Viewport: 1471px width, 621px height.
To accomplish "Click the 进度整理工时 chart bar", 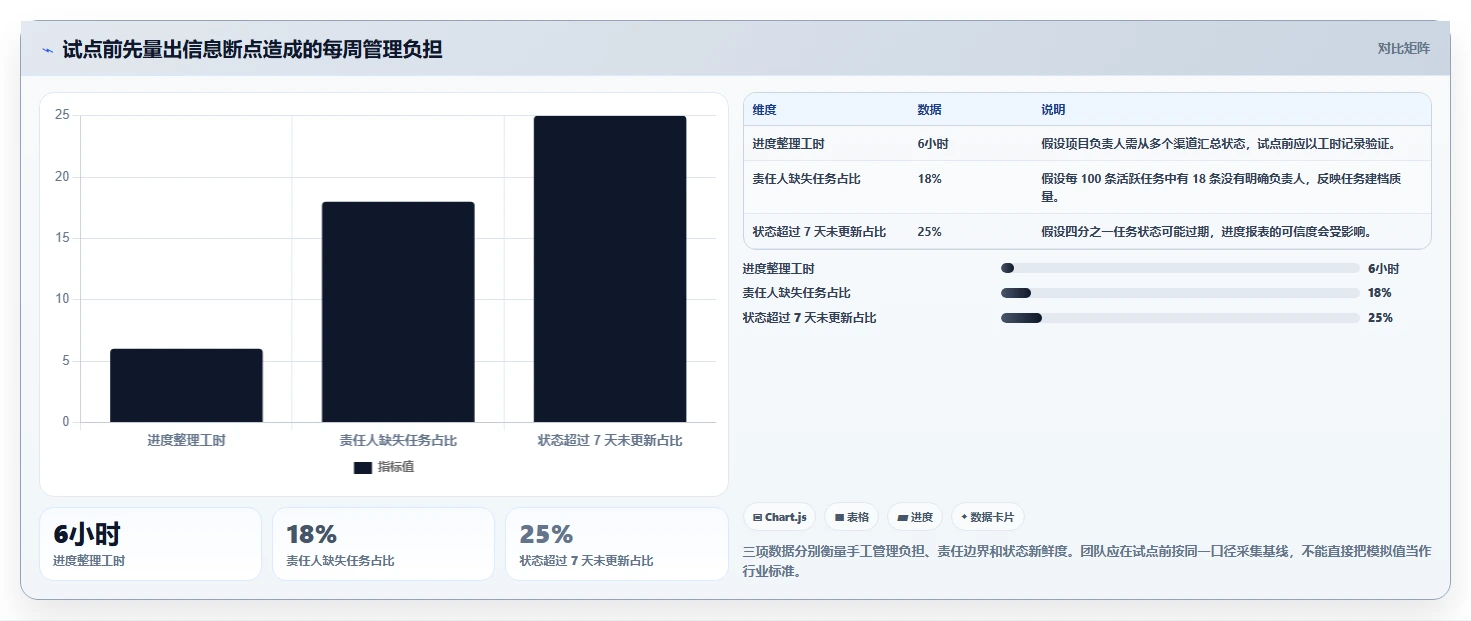I will pos(186,385).
